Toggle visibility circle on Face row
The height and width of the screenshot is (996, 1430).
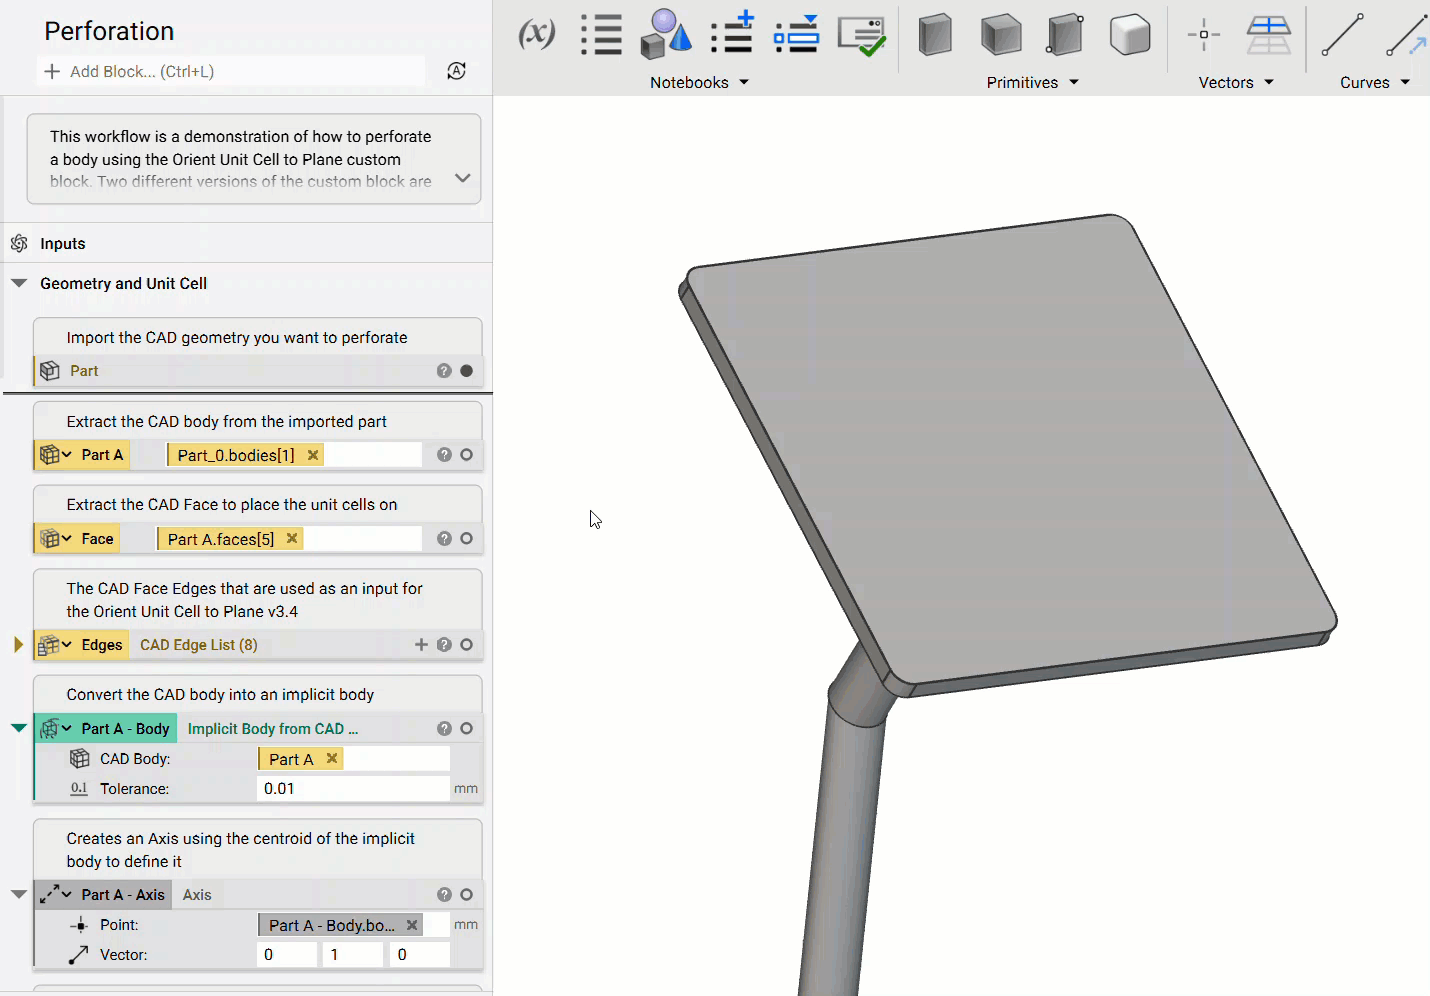(x=466, y=539)
